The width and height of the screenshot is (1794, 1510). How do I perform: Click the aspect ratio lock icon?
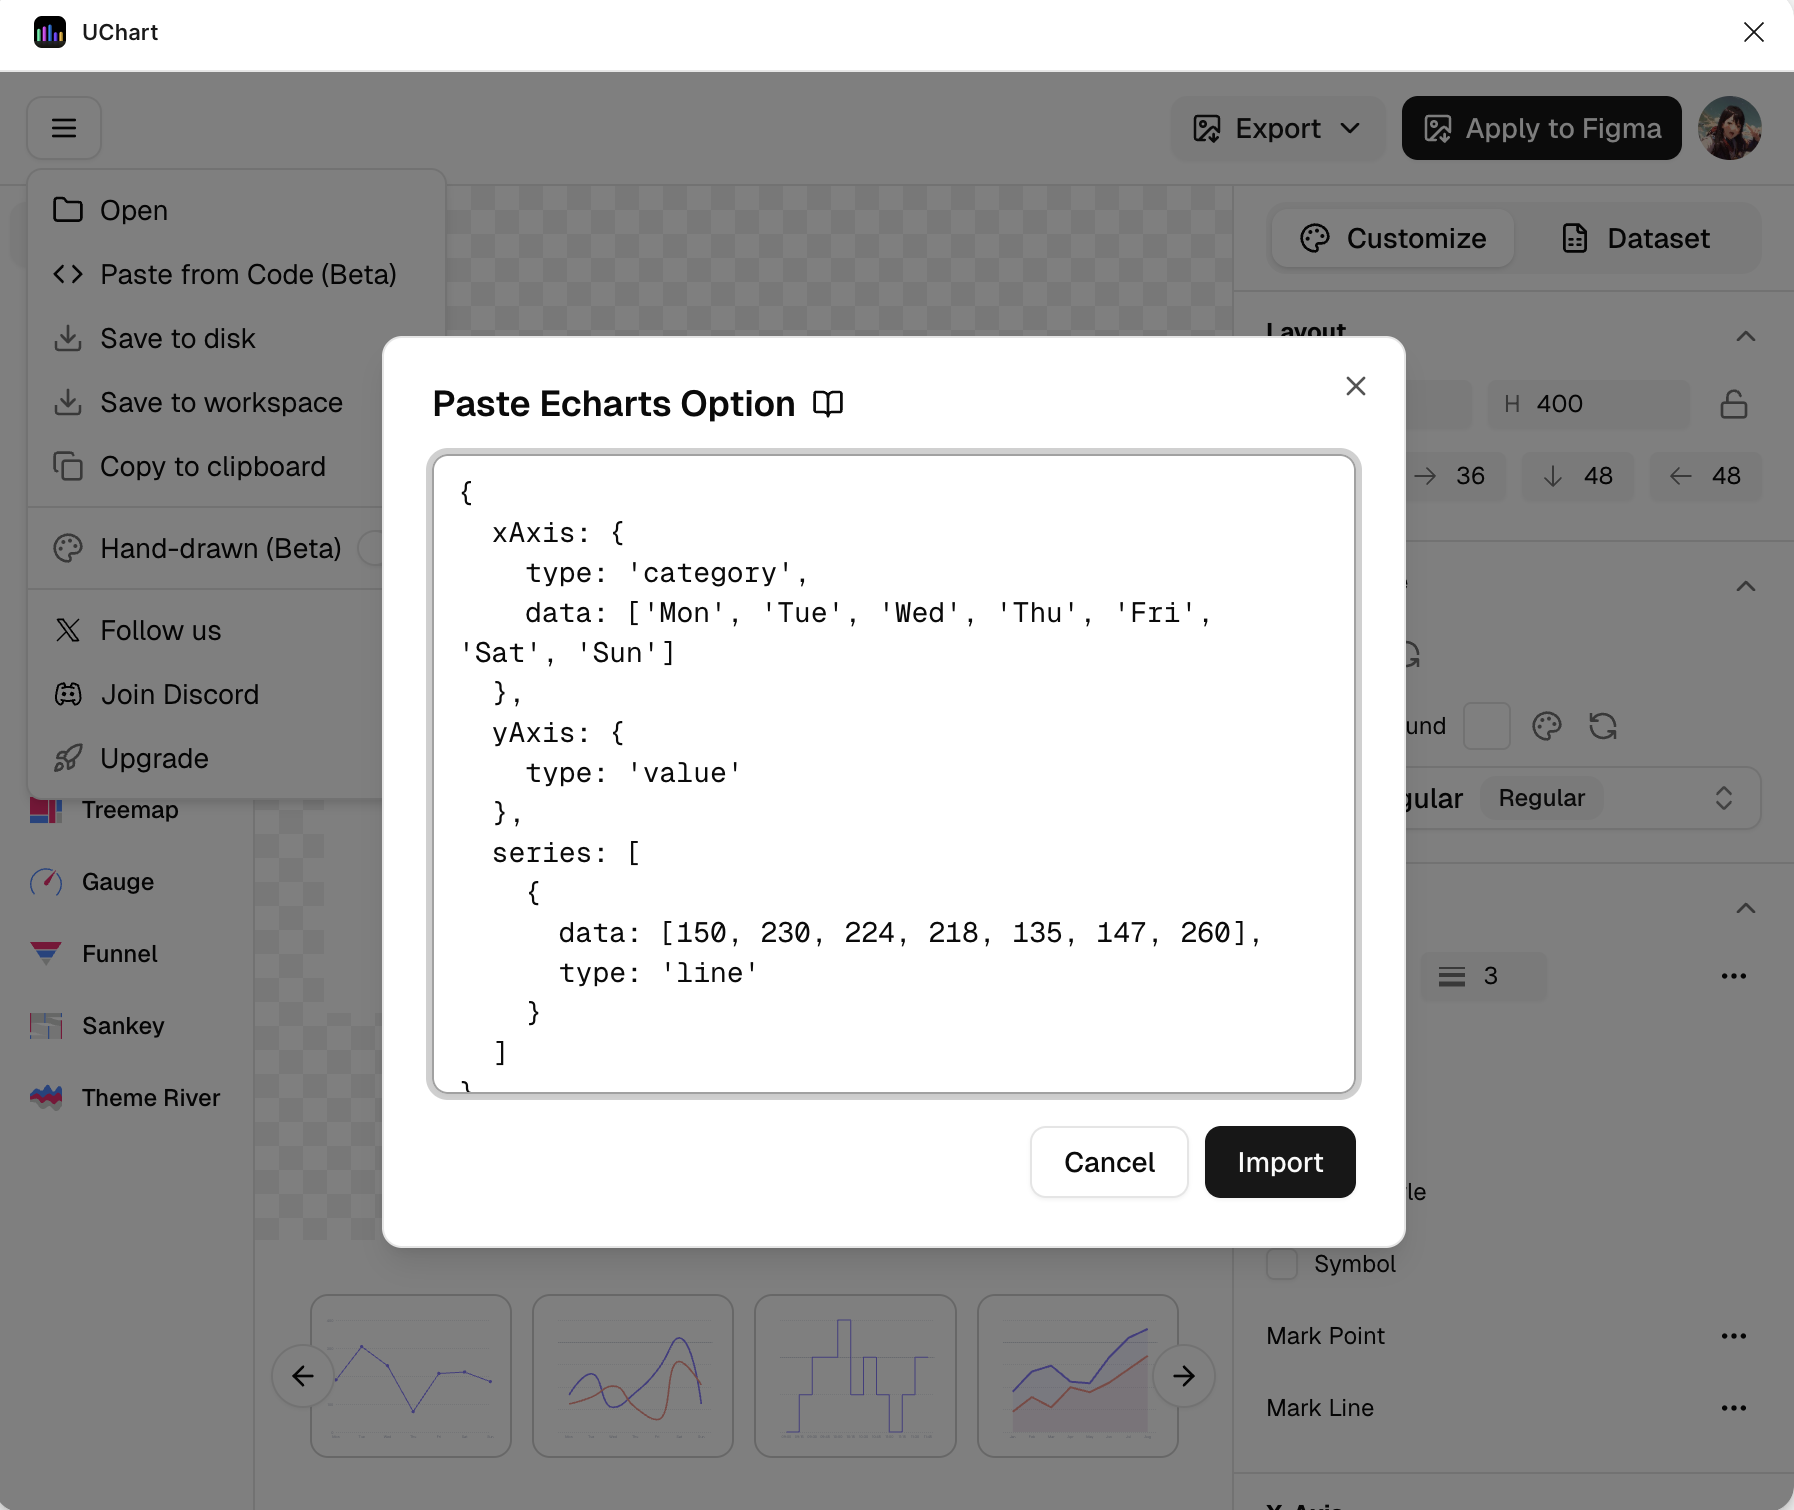[x=1733, y=404]
